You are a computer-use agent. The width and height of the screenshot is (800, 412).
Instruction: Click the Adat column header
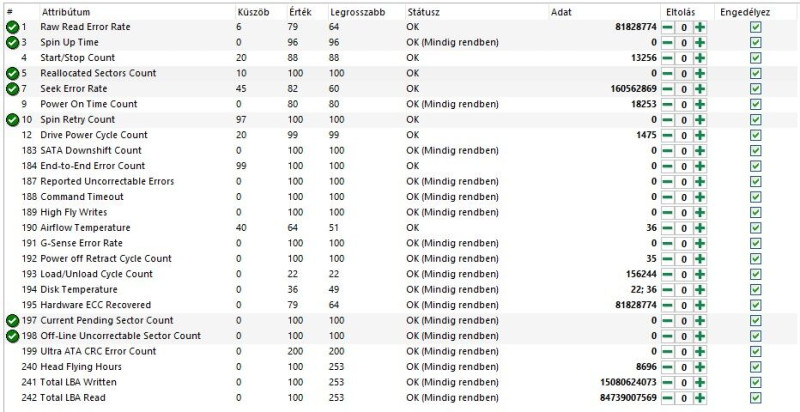coord(562,11)
